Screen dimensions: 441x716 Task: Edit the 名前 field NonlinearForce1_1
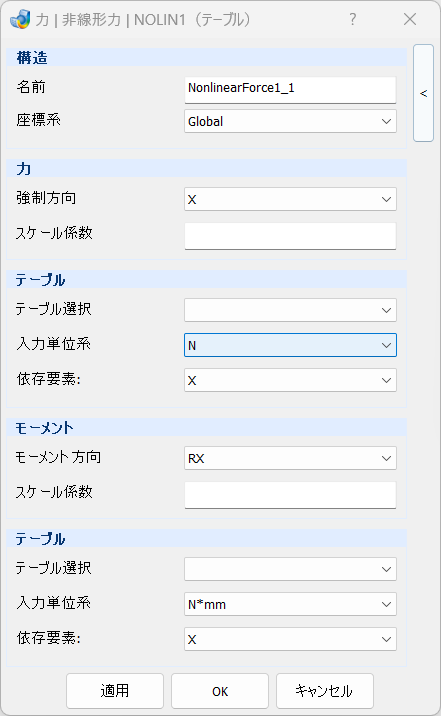click(x=290, y=90)
